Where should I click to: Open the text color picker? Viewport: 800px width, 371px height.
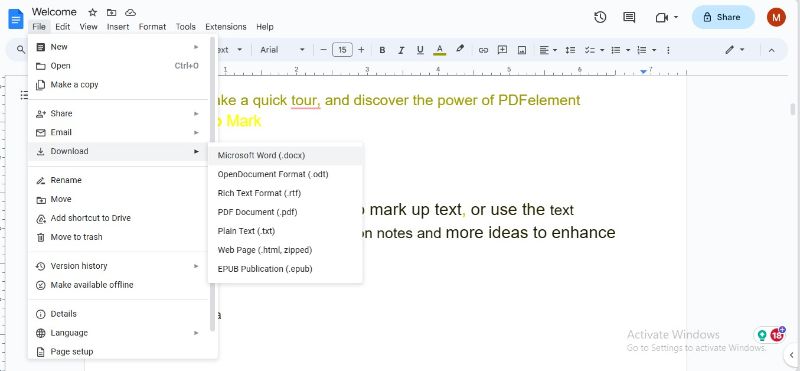[439, 50]
